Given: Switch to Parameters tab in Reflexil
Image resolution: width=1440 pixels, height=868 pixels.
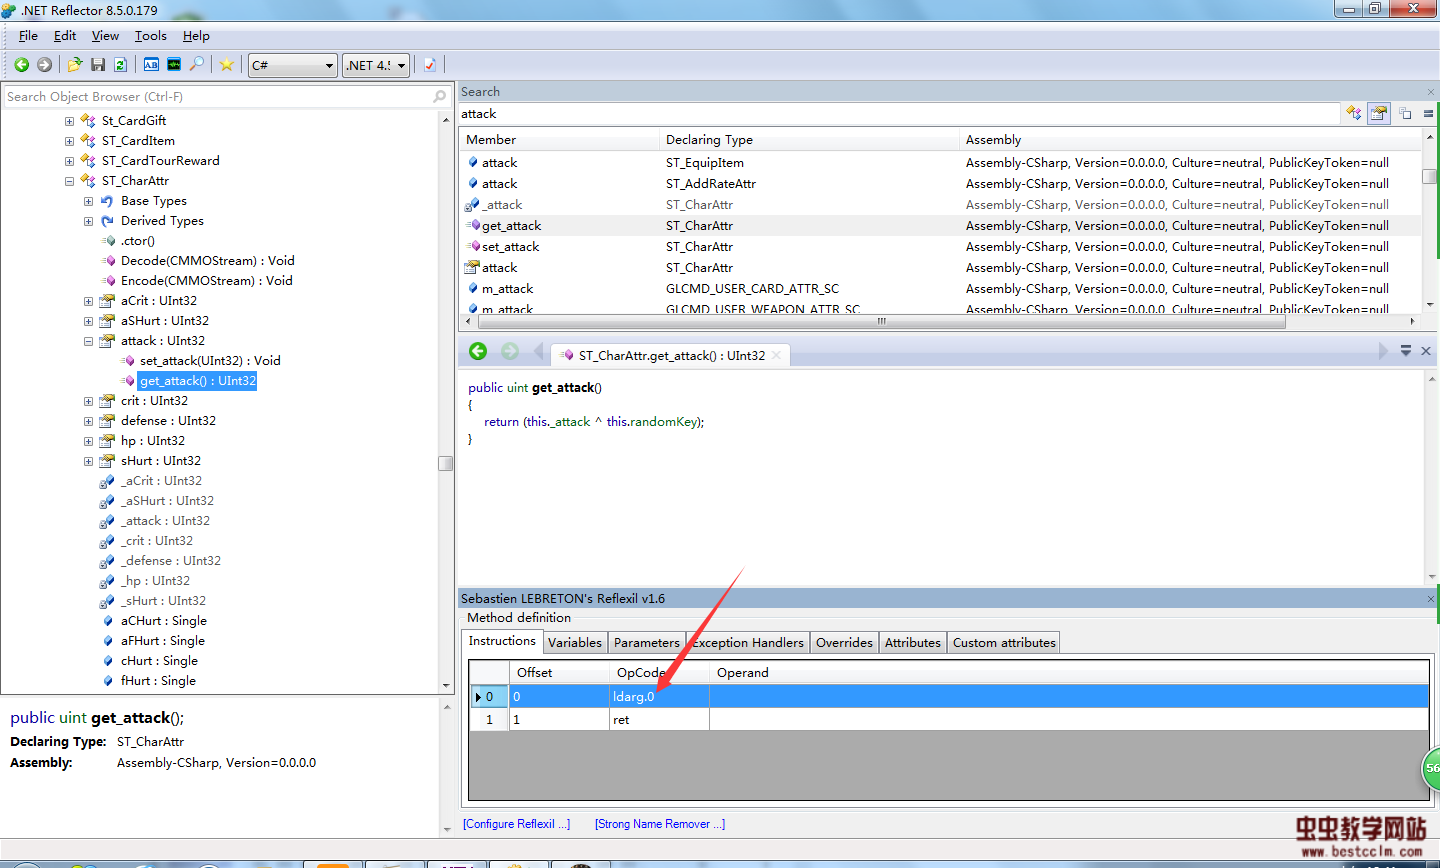Looking at the screenshot, I should 646,643.
